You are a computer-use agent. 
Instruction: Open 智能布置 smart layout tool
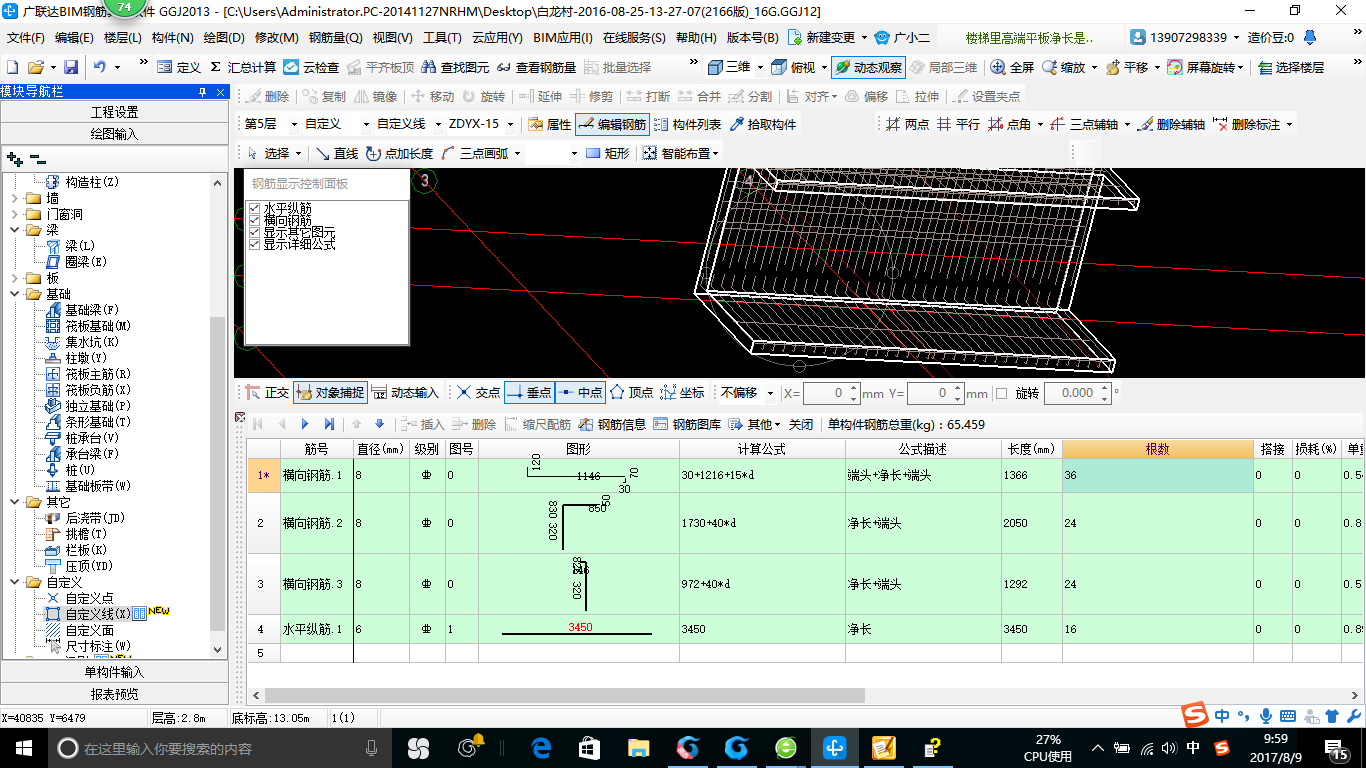tap(679, 153)
